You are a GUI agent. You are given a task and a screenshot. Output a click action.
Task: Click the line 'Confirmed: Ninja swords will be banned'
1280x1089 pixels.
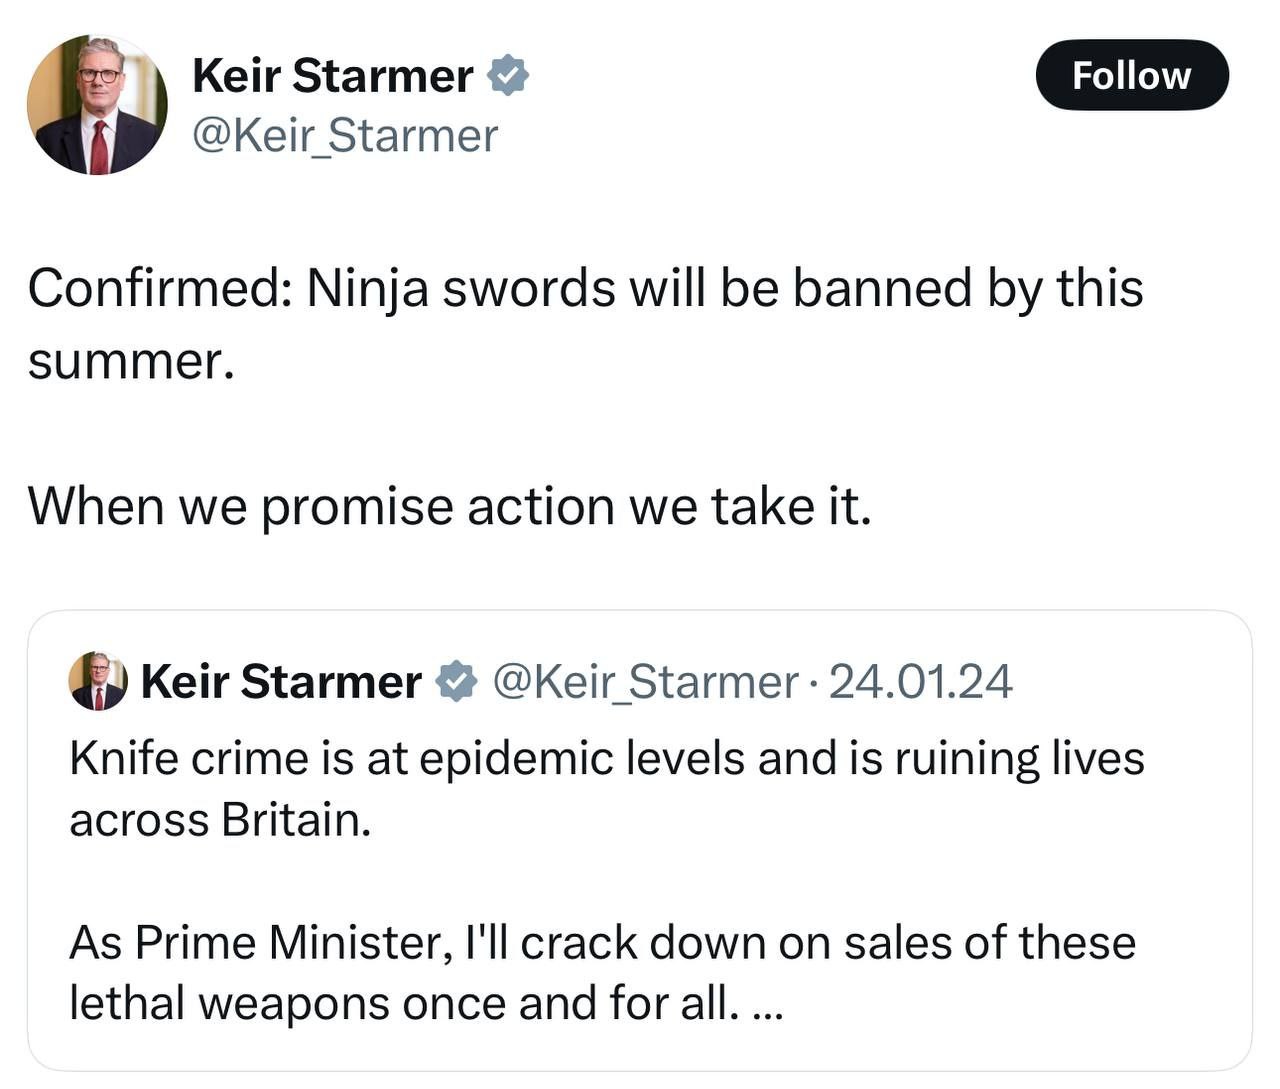[585, 289]
